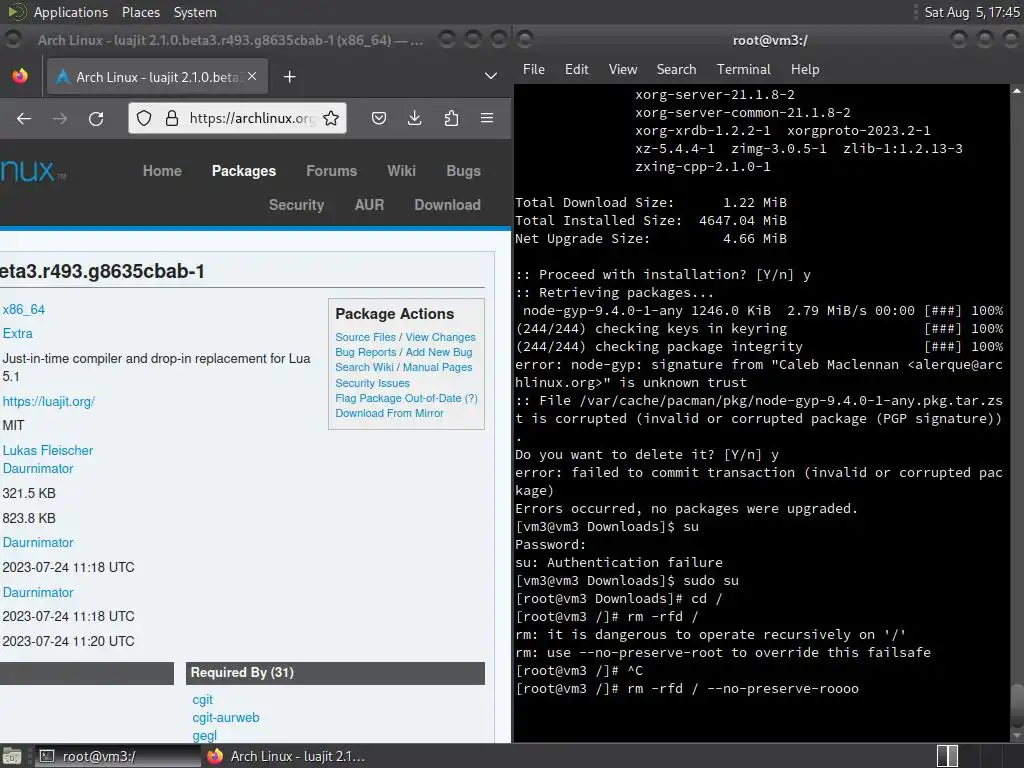Open cgit-aurweb in Required By list
The width and height of the screenshot is (1024, 768).
(226, 718)
